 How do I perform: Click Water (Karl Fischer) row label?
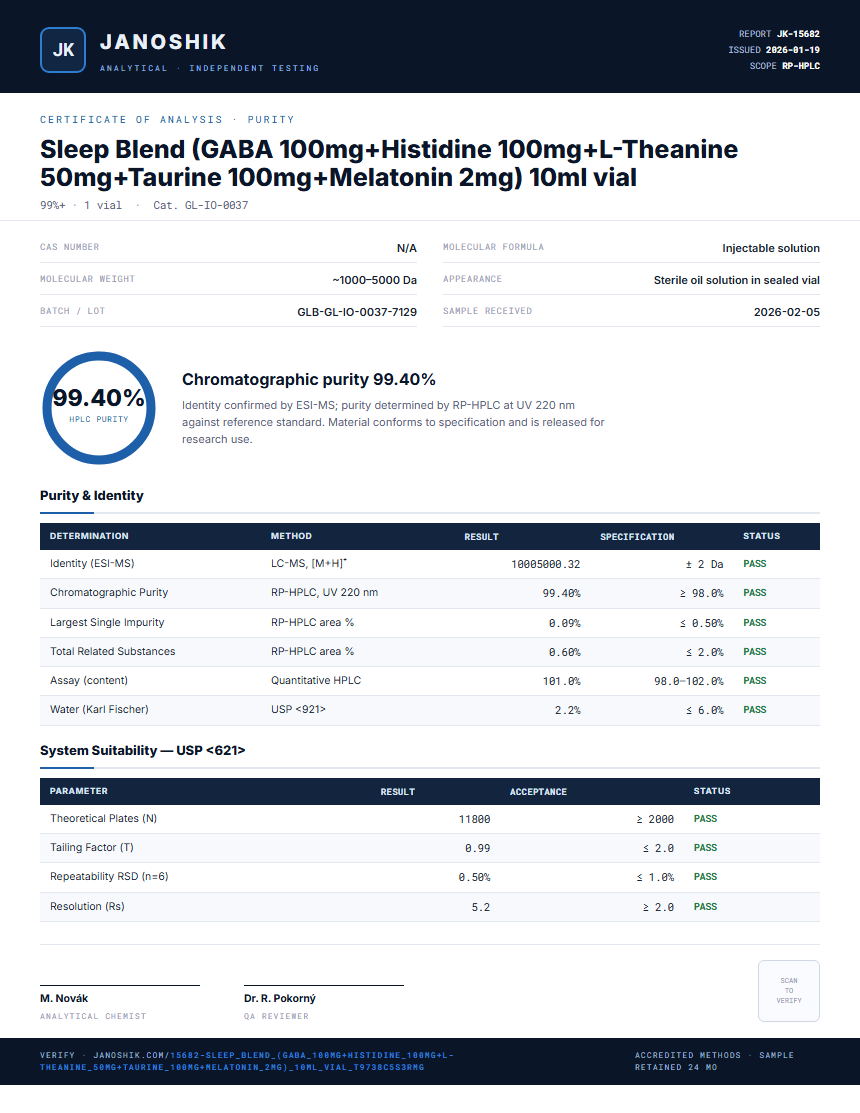(x=99, y=710)
